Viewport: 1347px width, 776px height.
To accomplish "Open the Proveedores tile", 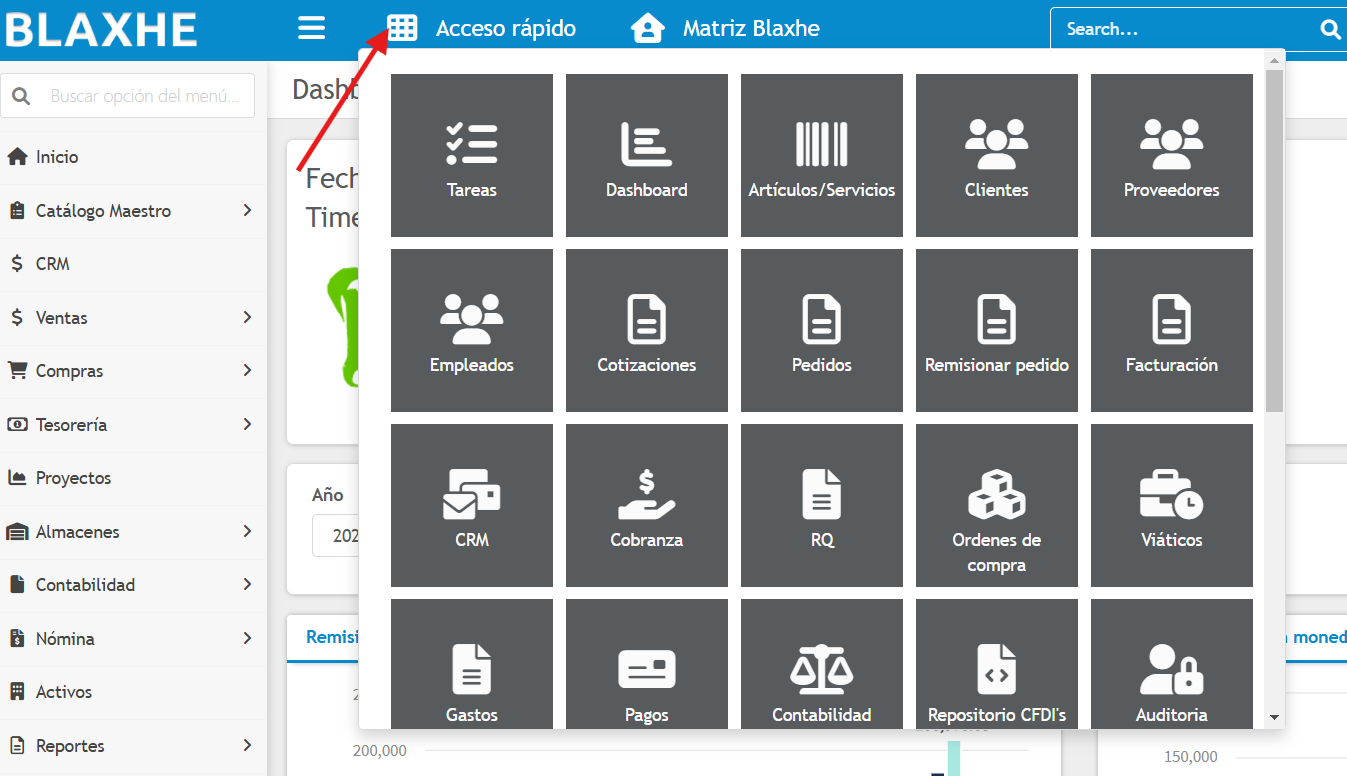I will tap(1172, 155).
